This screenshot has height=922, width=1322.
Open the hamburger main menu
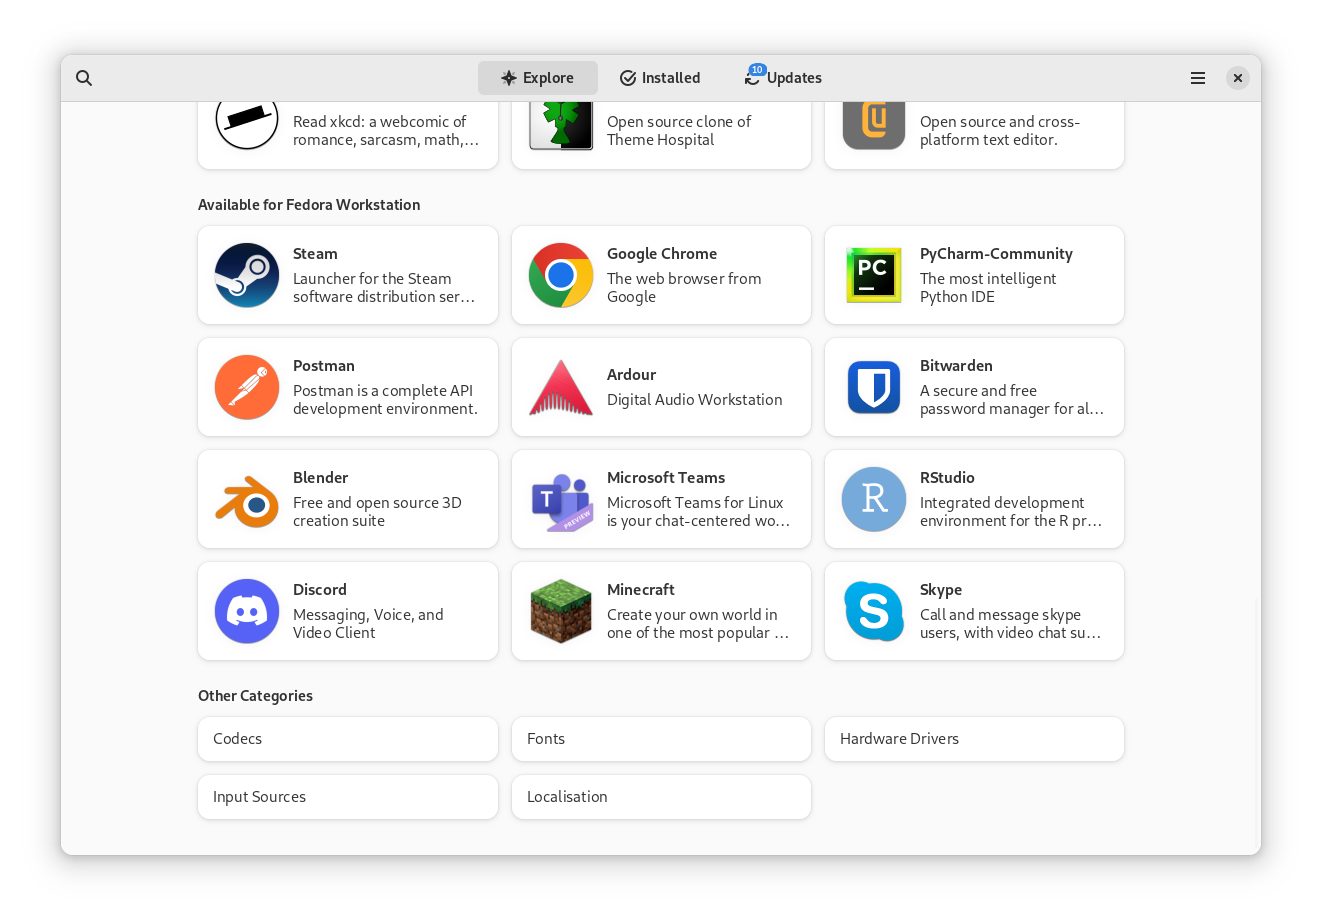pyautogui.click(x=1198, y=78)
